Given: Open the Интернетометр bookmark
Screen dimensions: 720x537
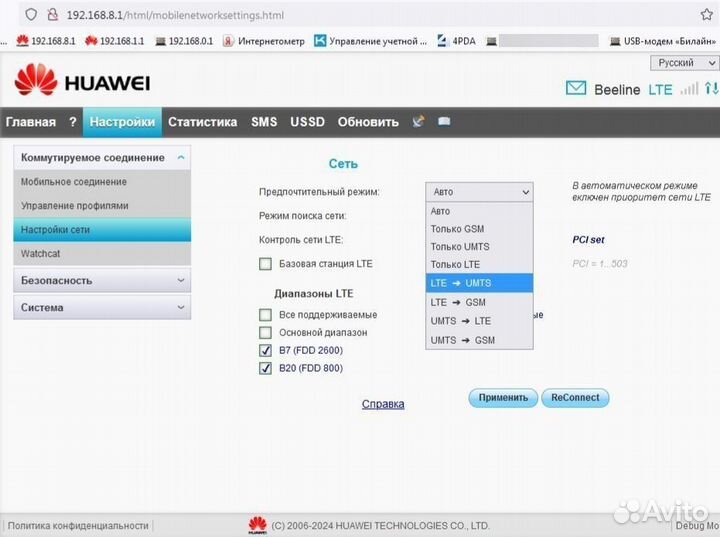Looking at the screenshot, I should [263, 41].
